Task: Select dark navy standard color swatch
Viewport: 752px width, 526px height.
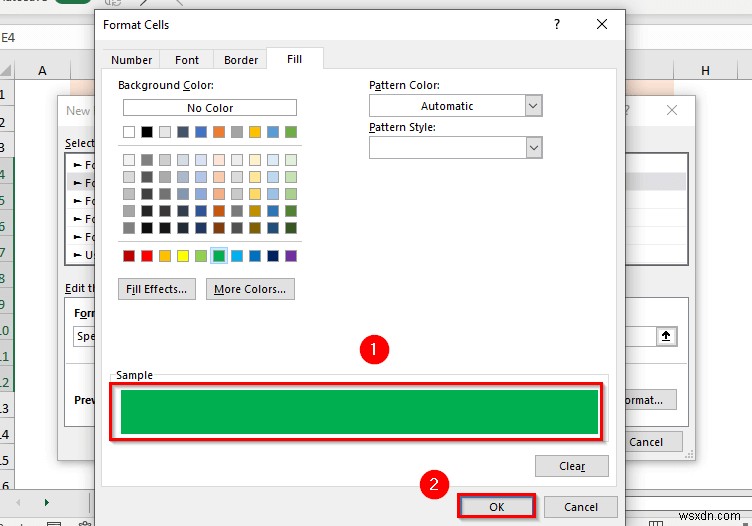Action: 273,256
